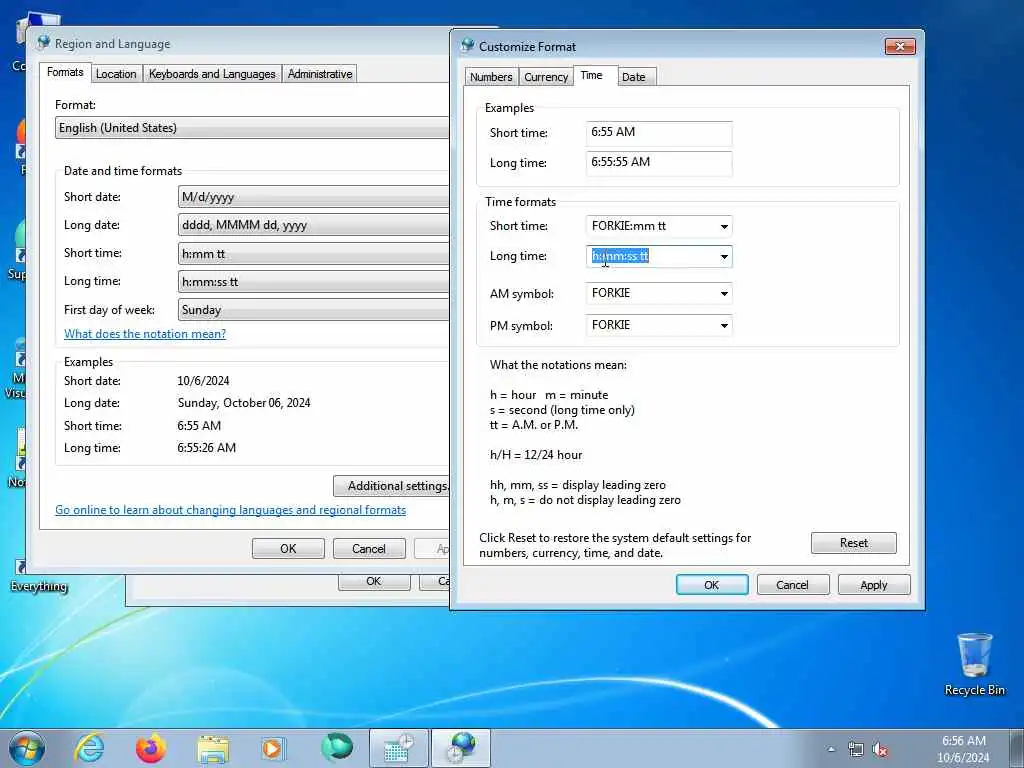
Task: Confirm Customize Format with OK
Action: tap(712, 585)
